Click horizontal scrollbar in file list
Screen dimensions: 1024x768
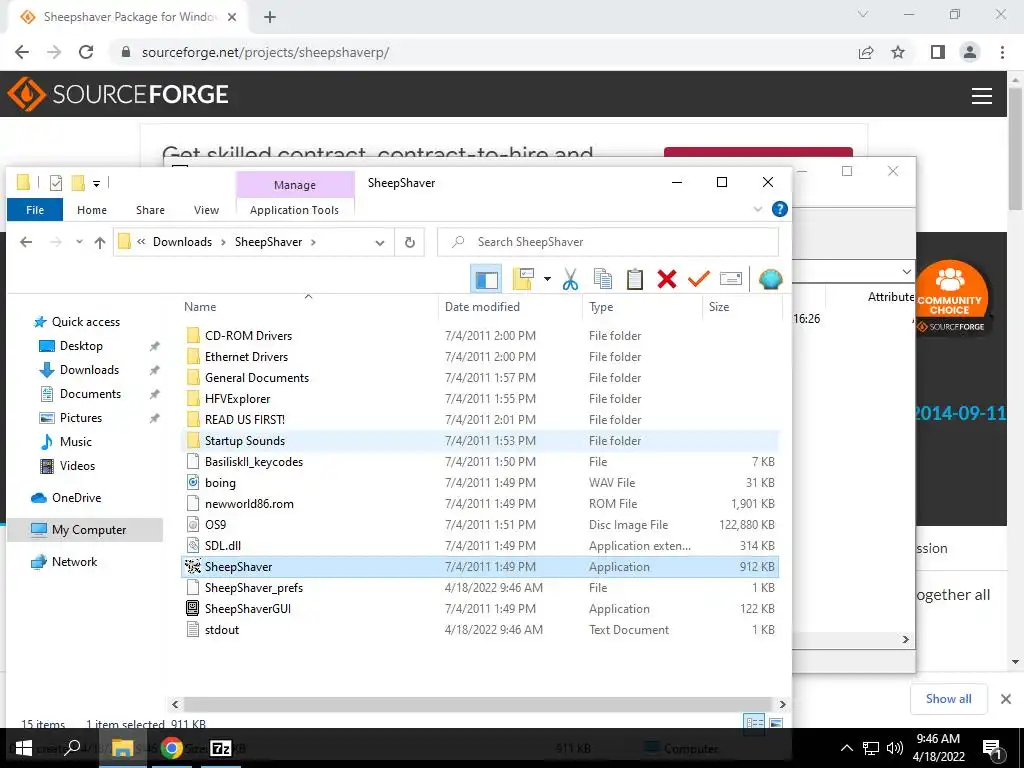click(478, 704)
